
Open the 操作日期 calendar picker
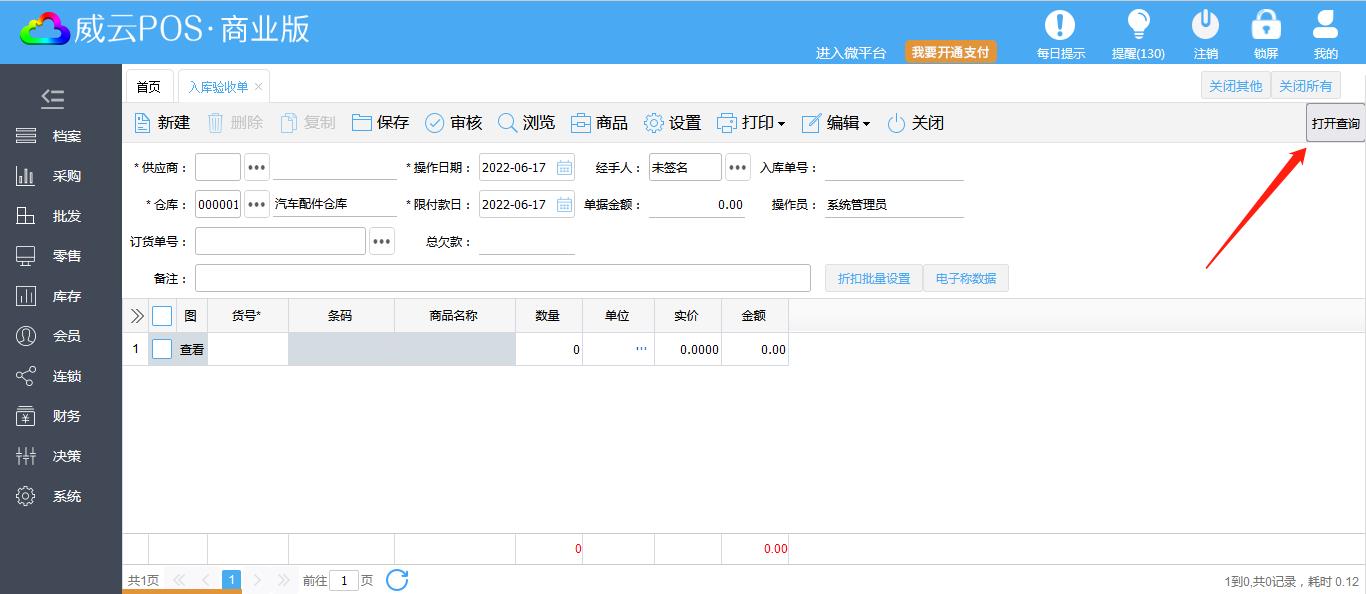point(565,168)
